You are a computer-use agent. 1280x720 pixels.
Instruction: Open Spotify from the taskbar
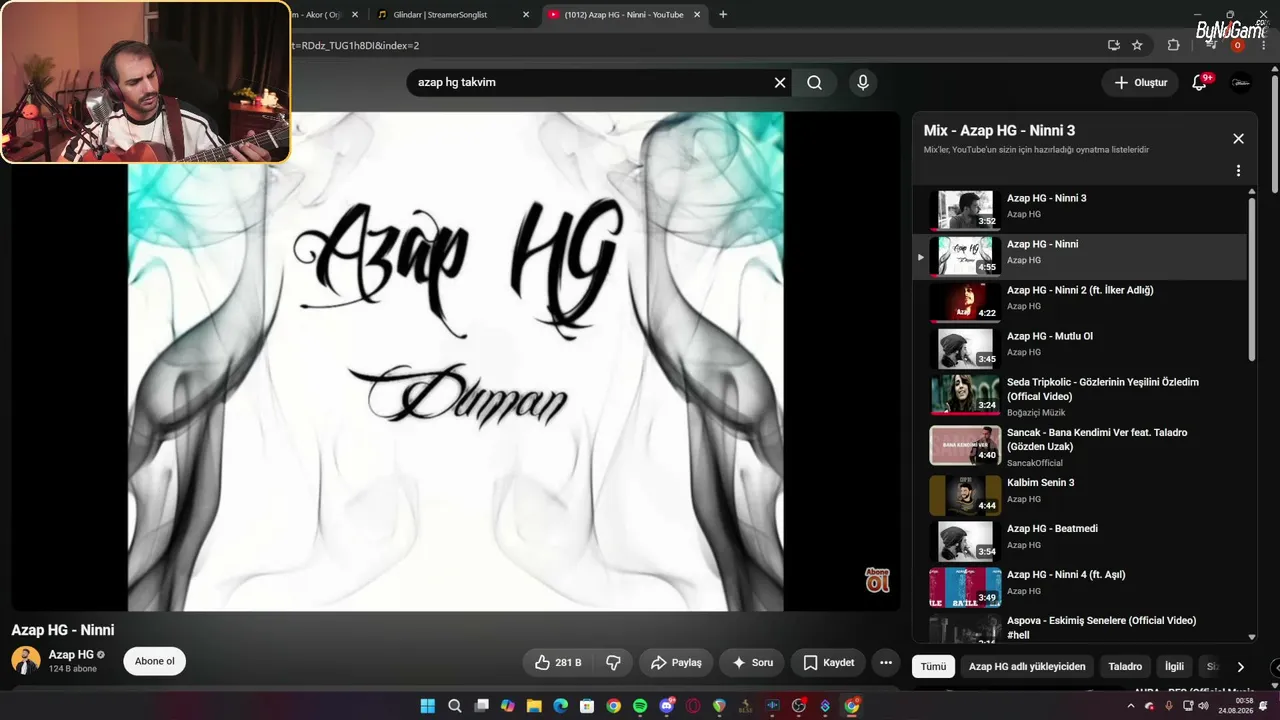click(x=640, y=706)
